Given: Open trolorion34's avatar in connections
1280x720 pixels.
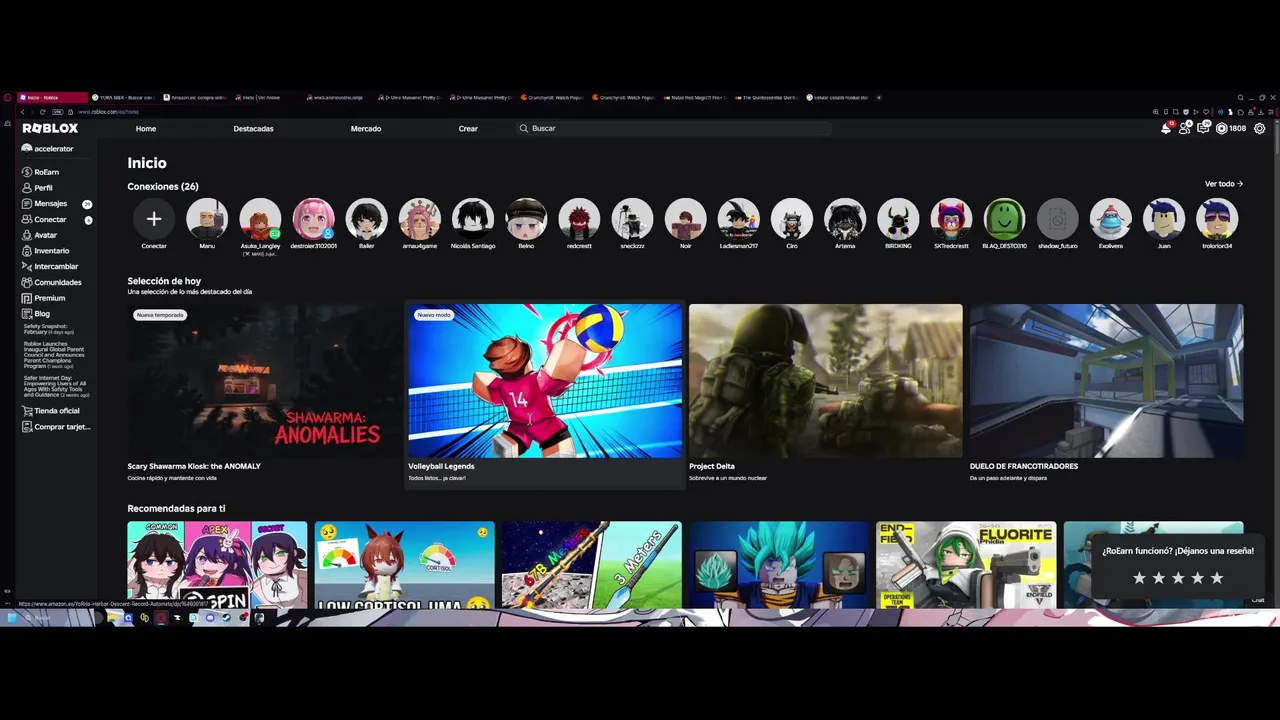Looking at the screenshot, I should 1217,218.
